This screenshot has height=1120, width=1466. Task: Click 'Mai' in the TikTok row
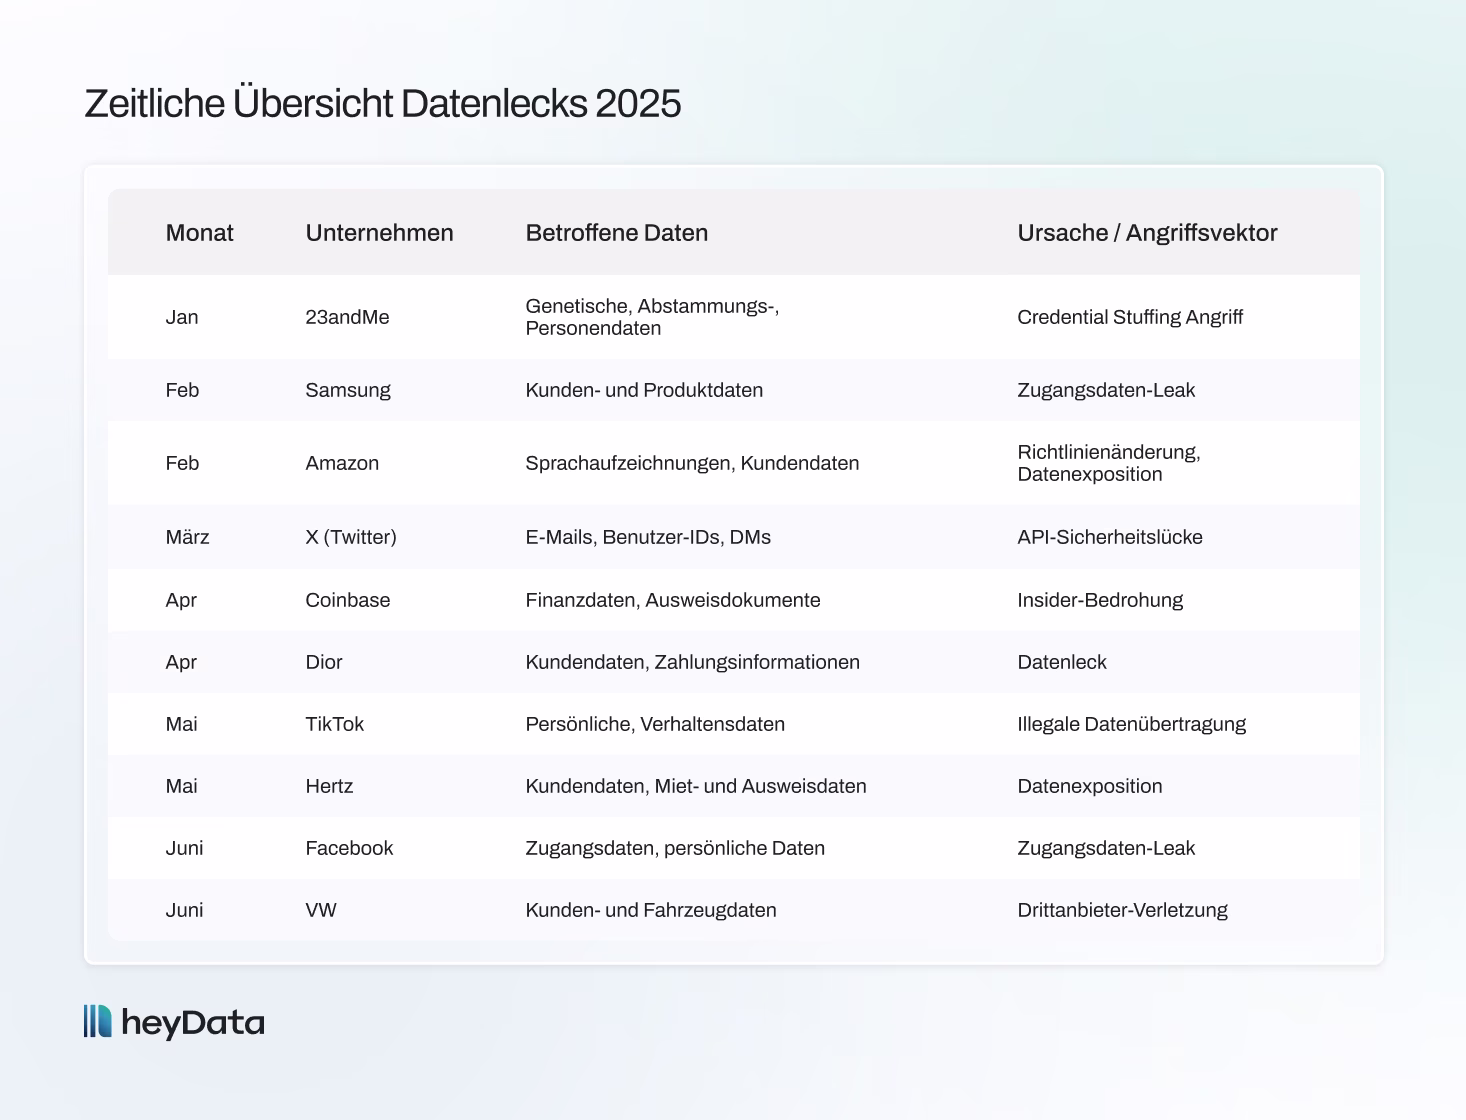(x=182, y=724)
